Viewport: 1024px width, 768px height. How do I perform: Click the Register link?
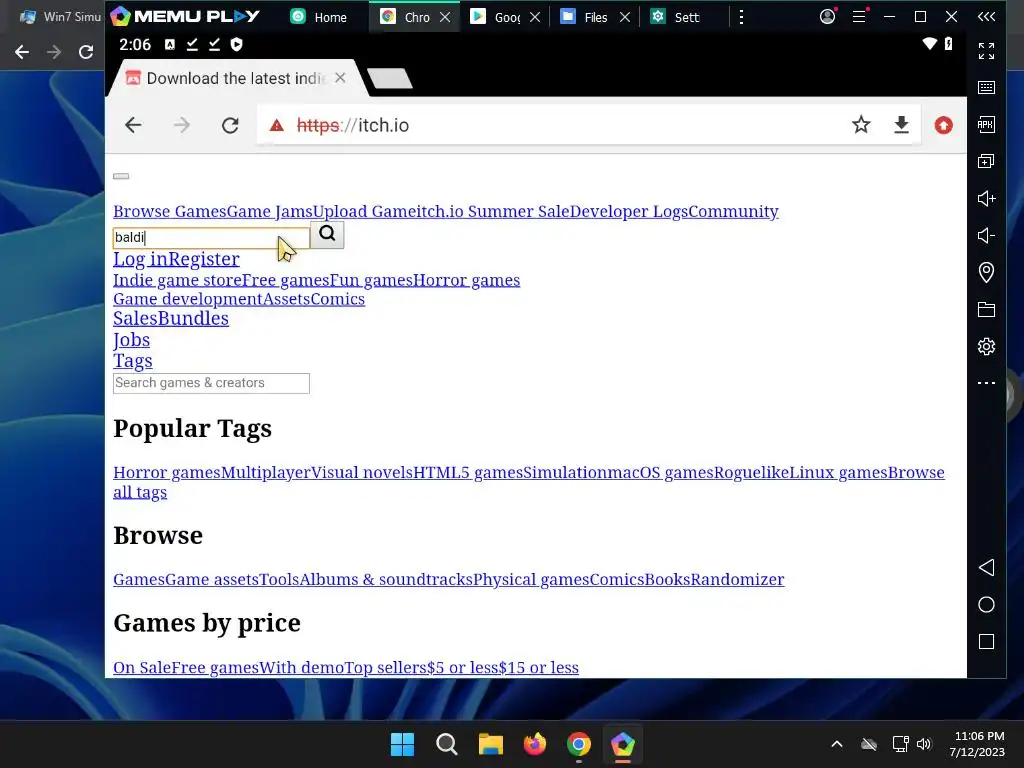(x=204, y=259)
